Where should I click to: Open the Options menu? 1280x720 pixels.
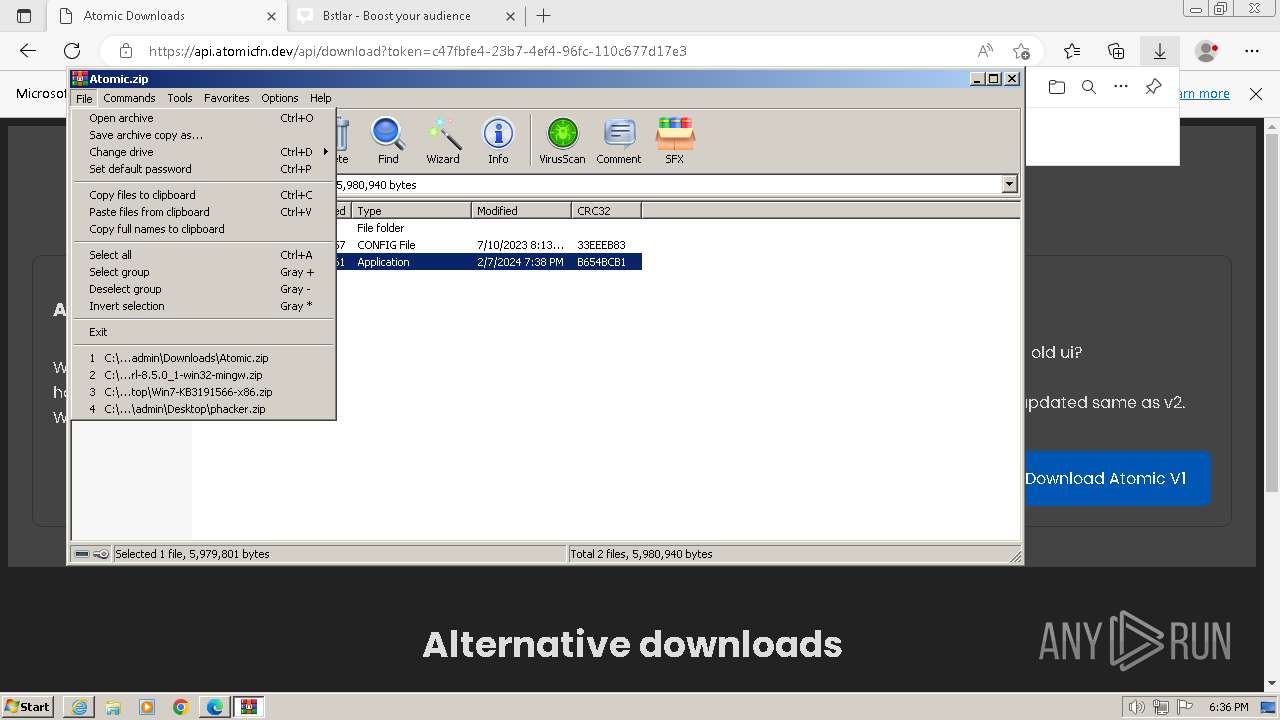280,98
